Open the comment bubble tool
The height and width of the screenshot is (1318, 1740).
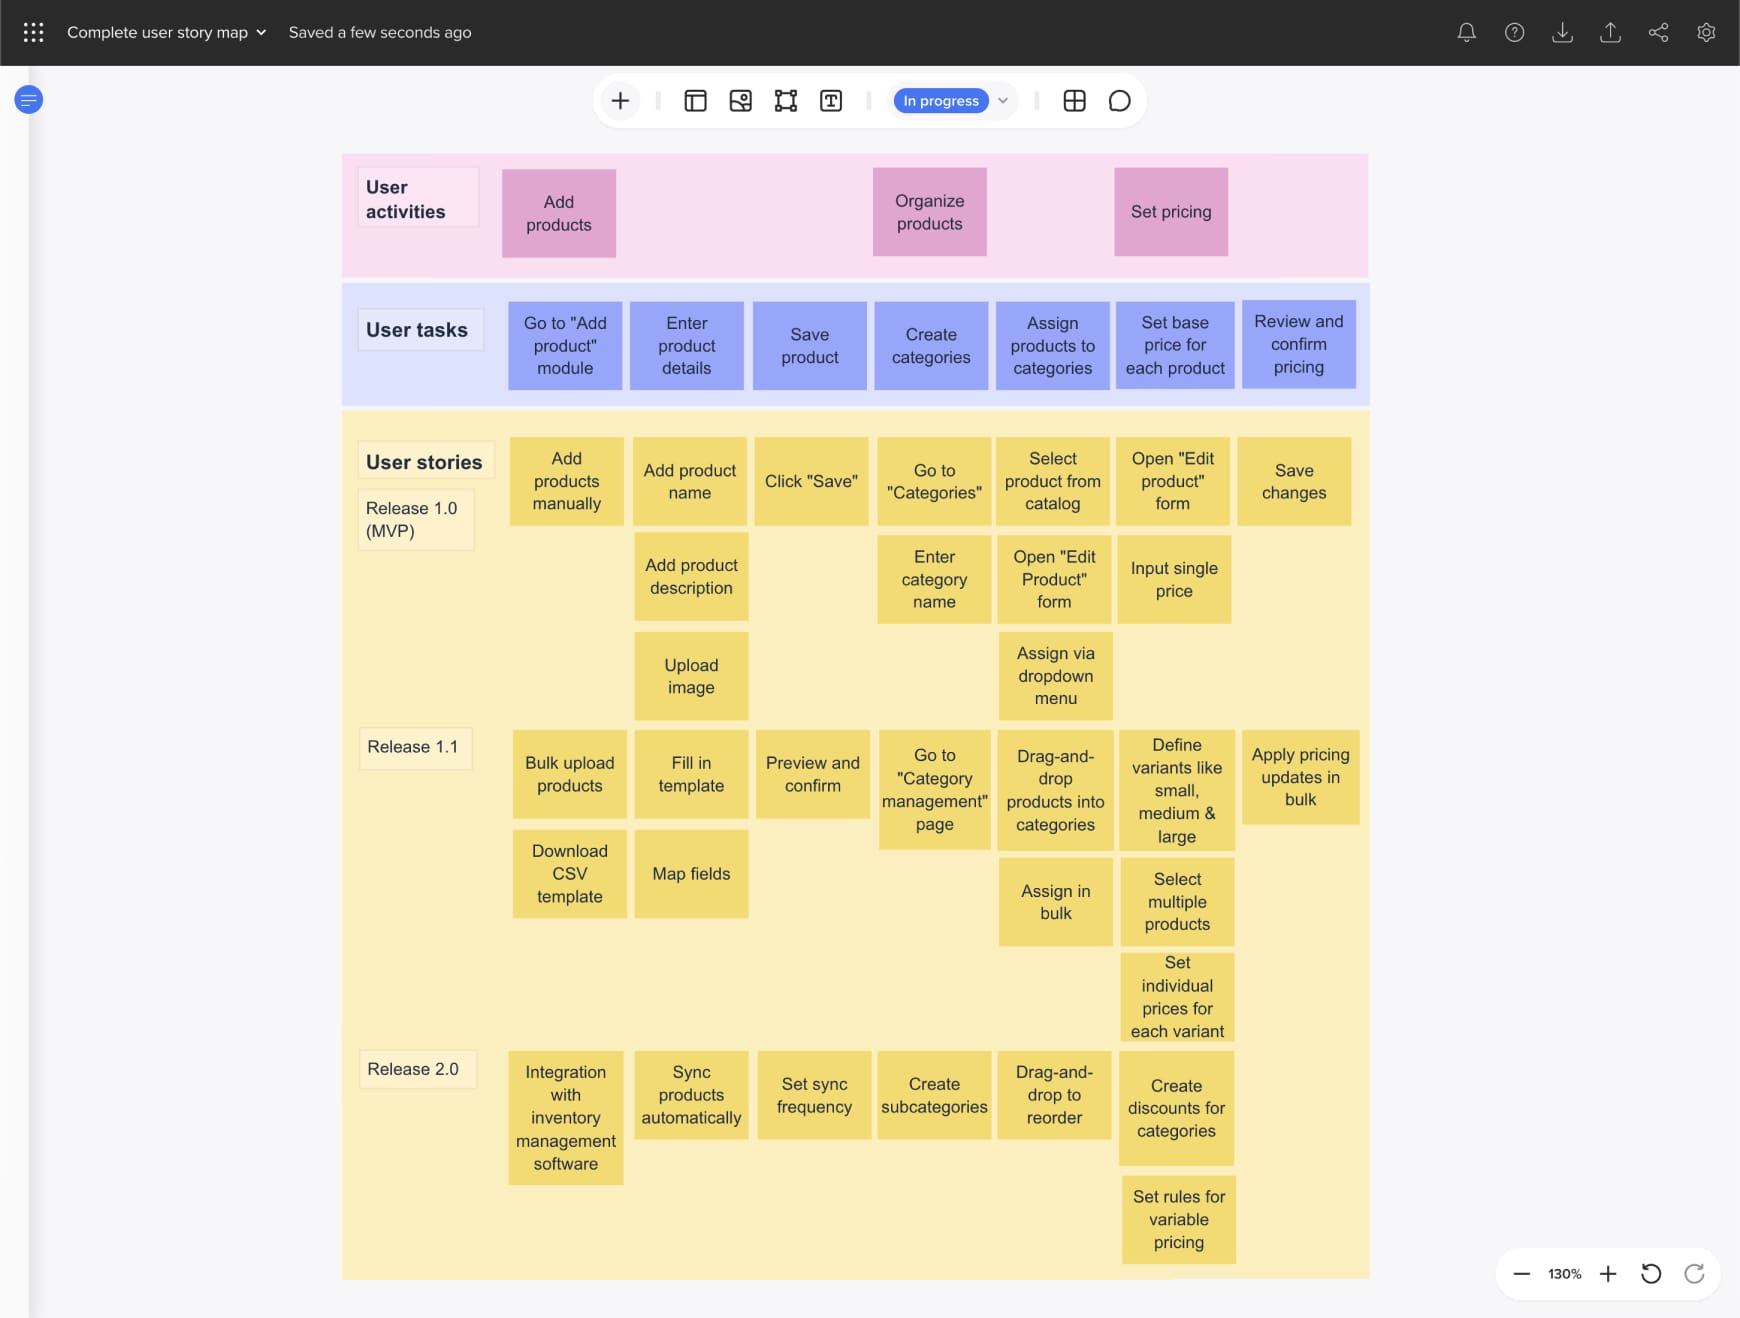coord(1120,101)
